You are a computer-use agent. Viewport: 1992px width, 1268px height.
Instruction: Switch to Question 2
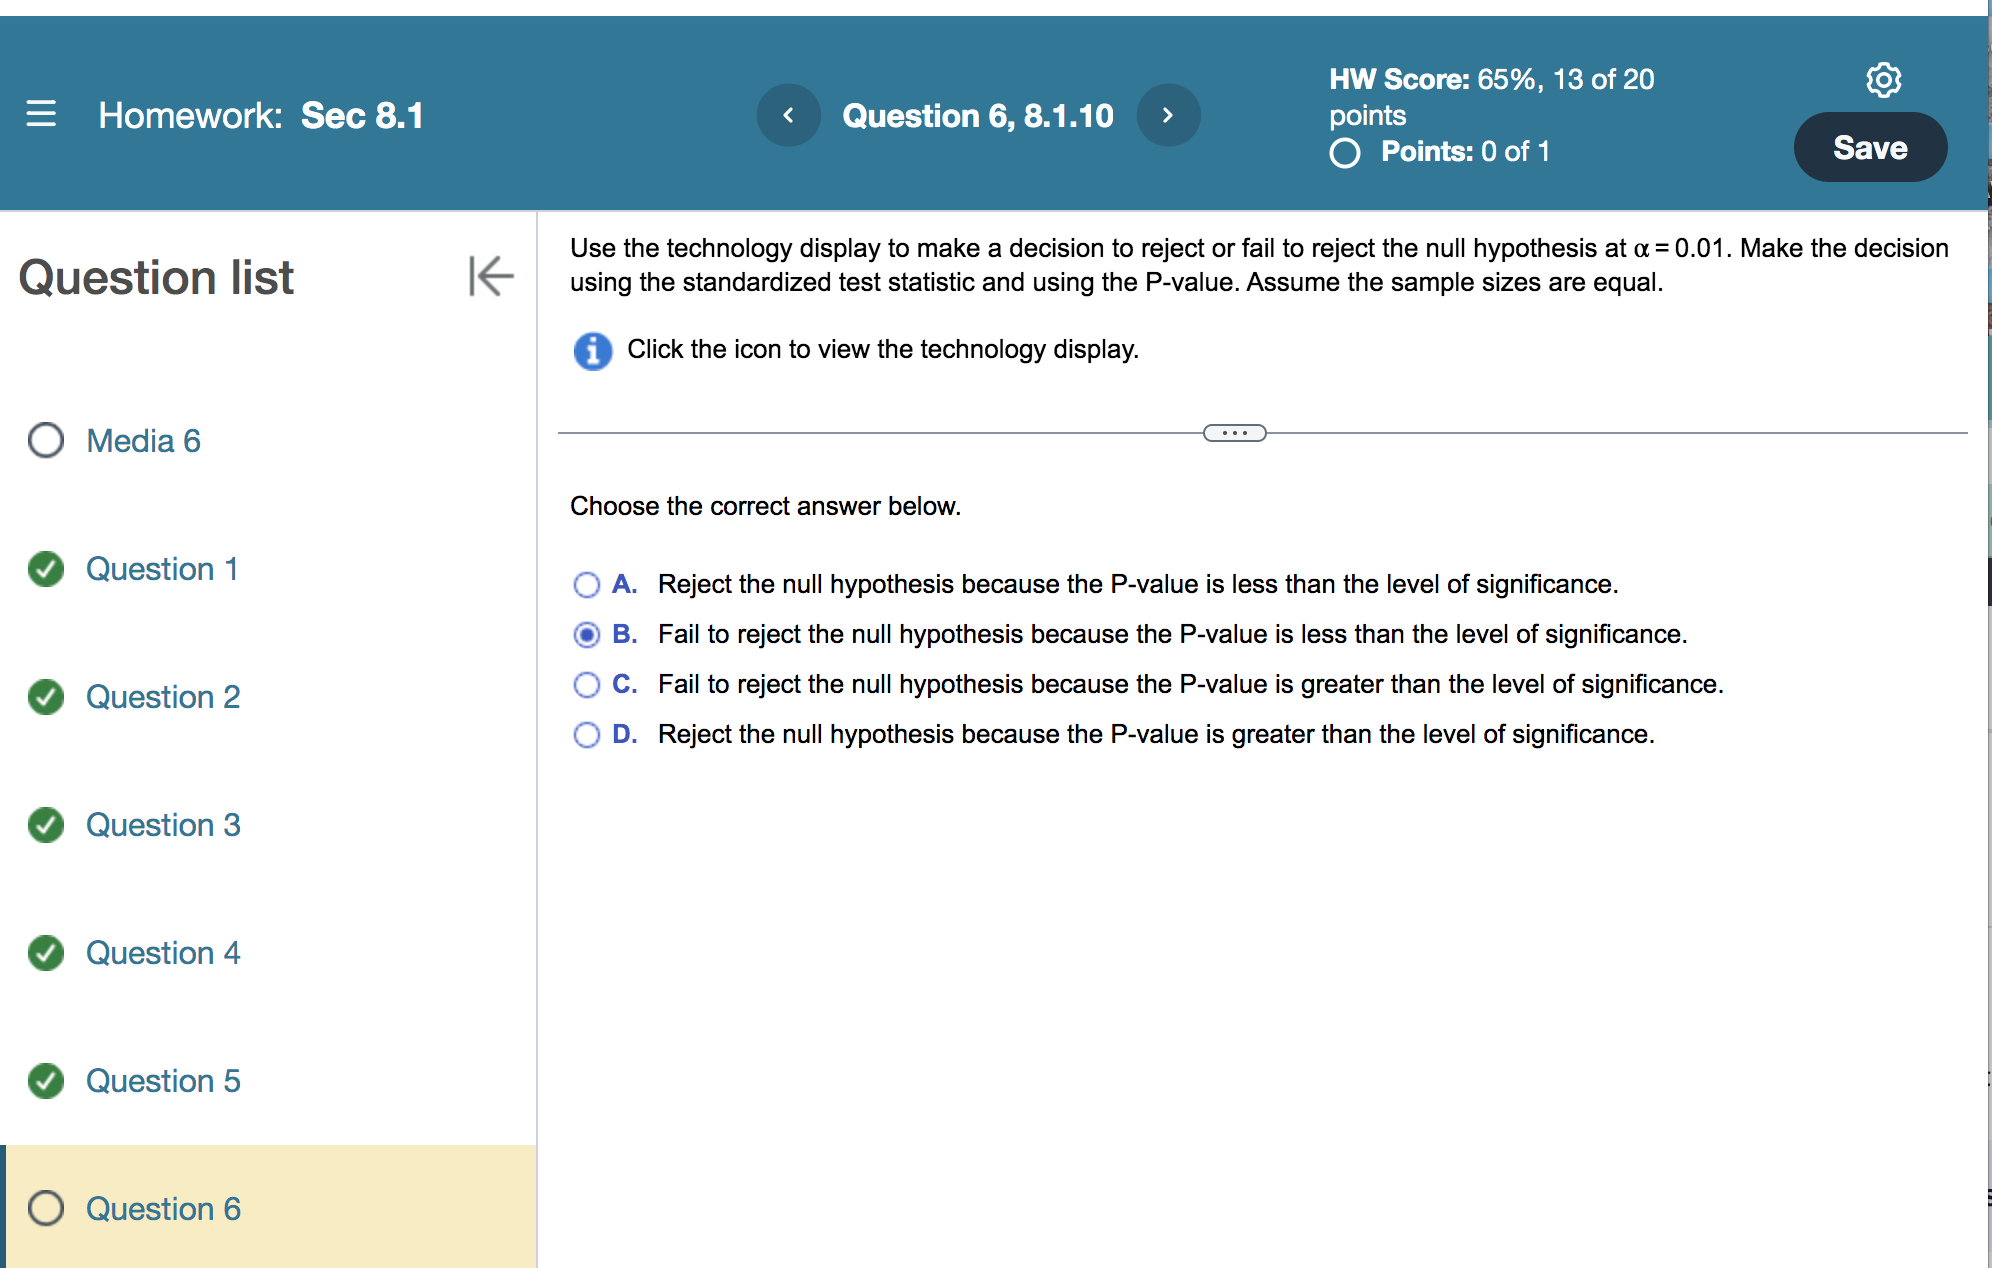(x=163, y=697)
